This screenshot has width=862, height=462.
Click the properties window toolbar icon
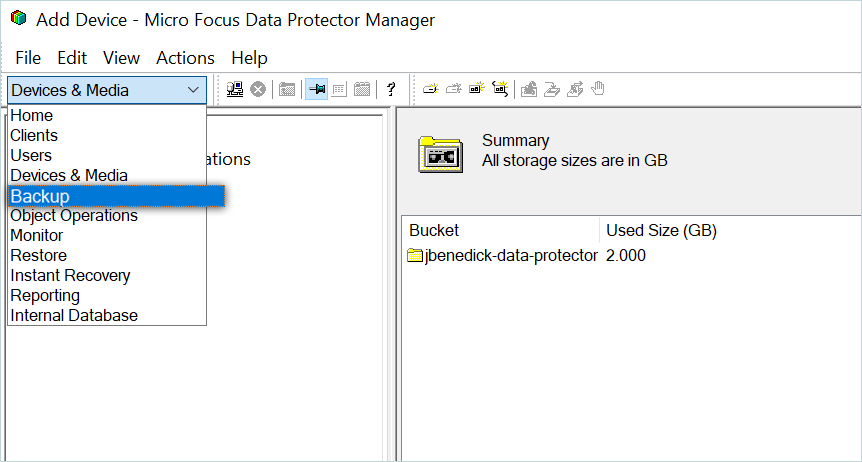(x=287, y=89)
